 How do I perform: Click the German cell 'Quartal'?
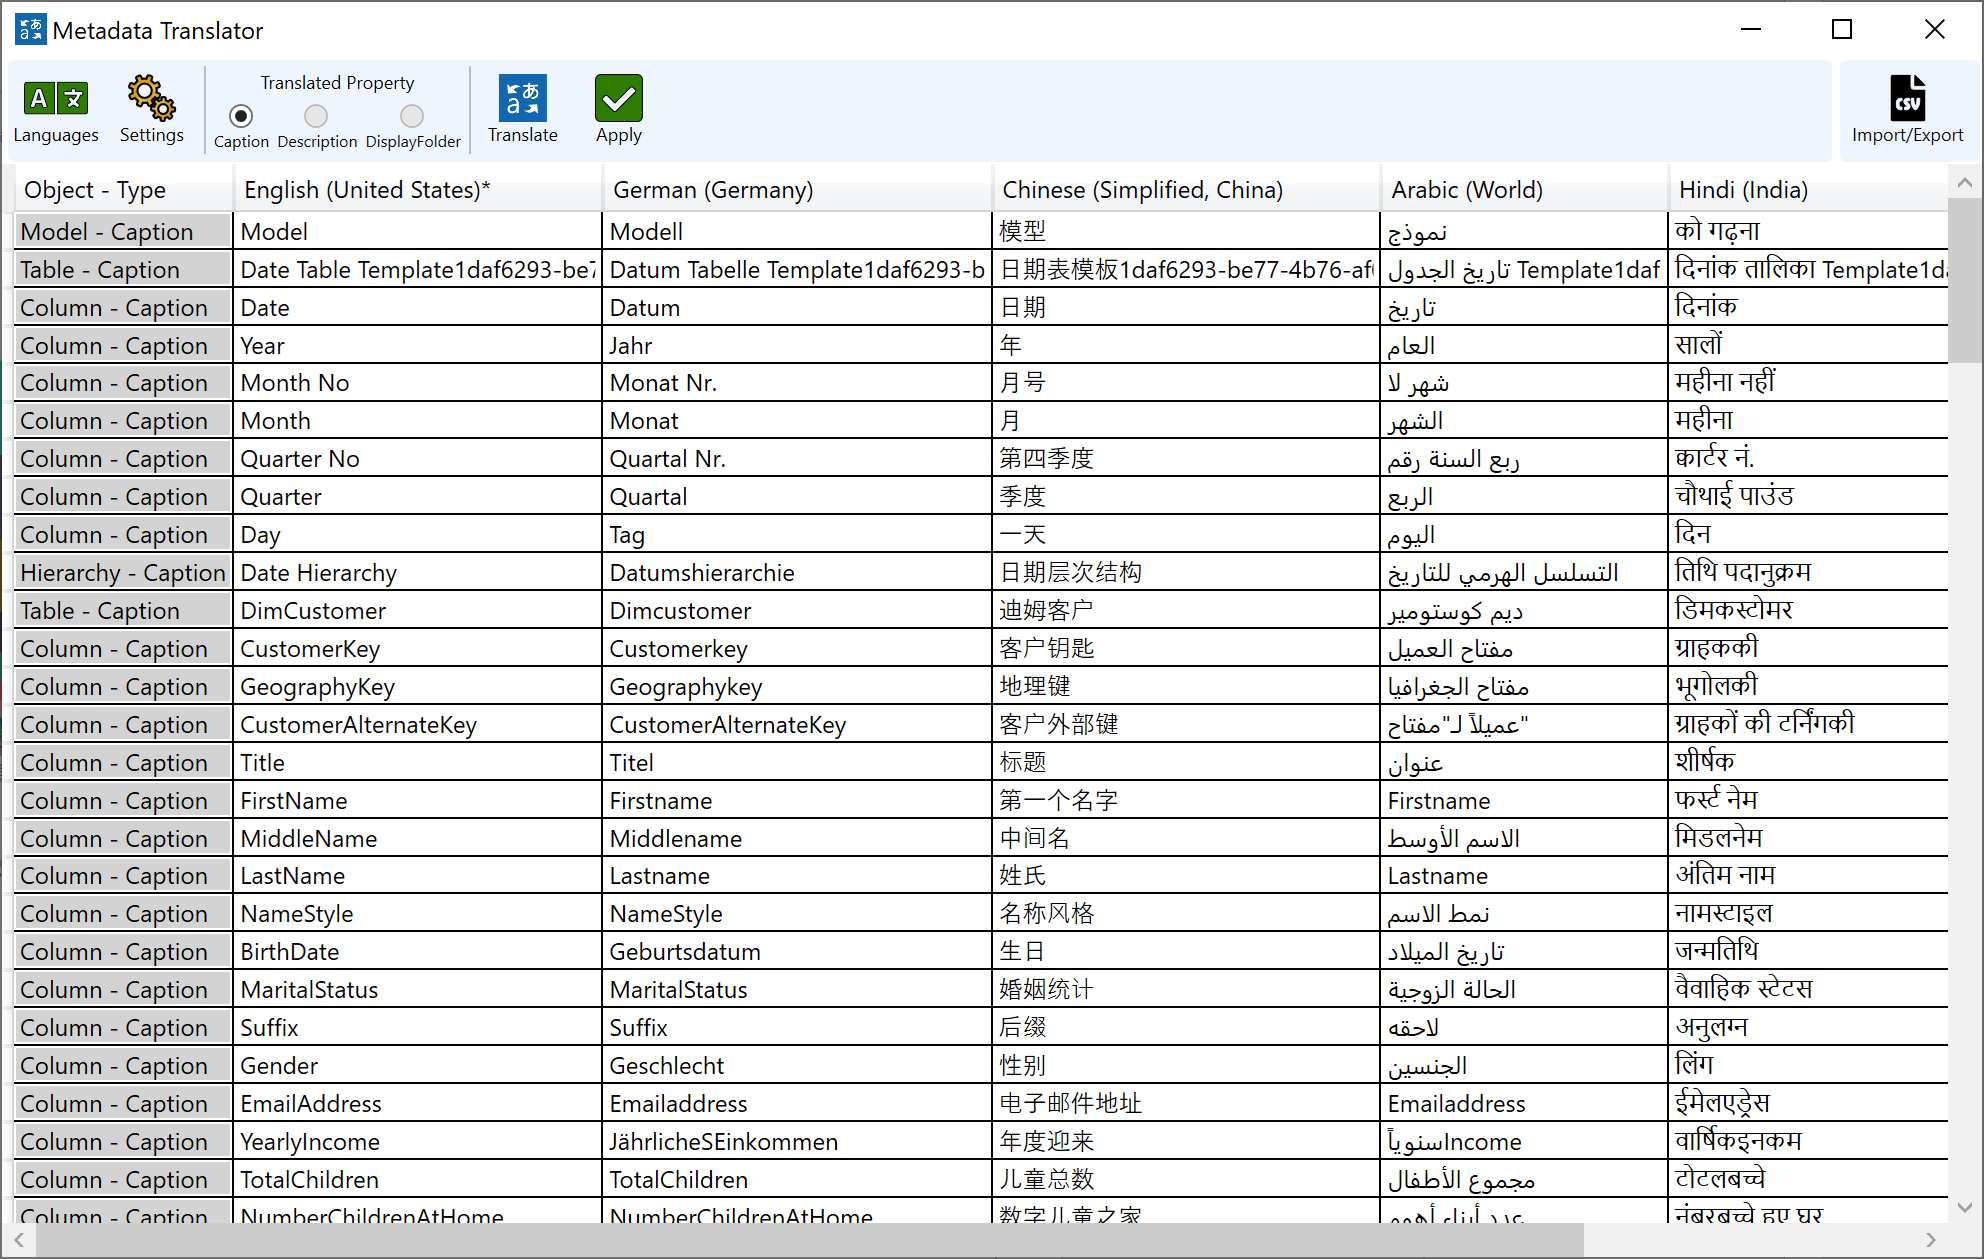click(x=797, y=496)
